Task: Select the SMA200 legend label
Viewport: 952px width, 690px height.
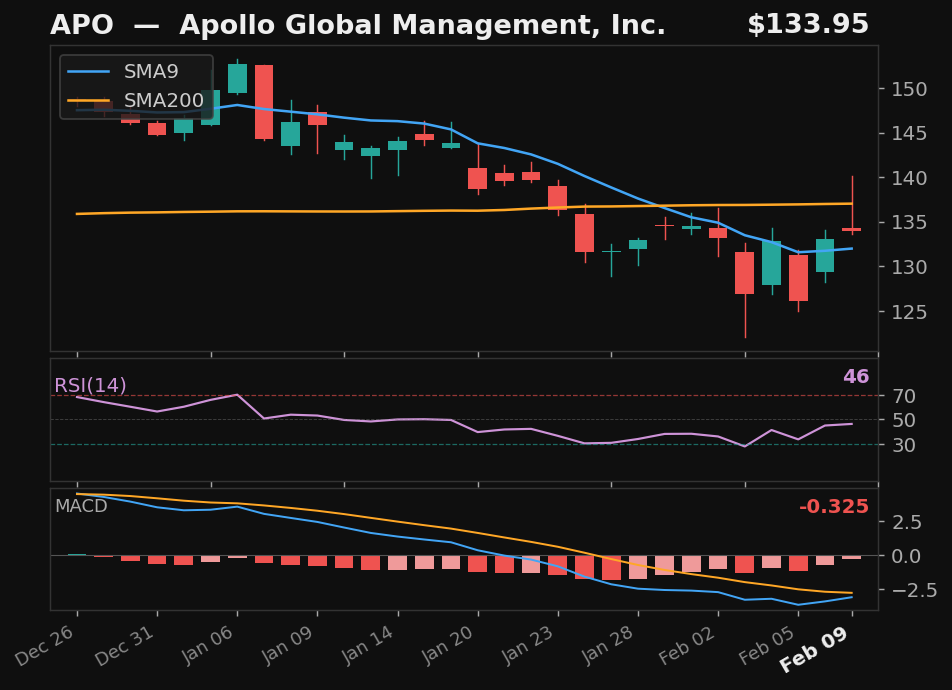Action: 164,100
